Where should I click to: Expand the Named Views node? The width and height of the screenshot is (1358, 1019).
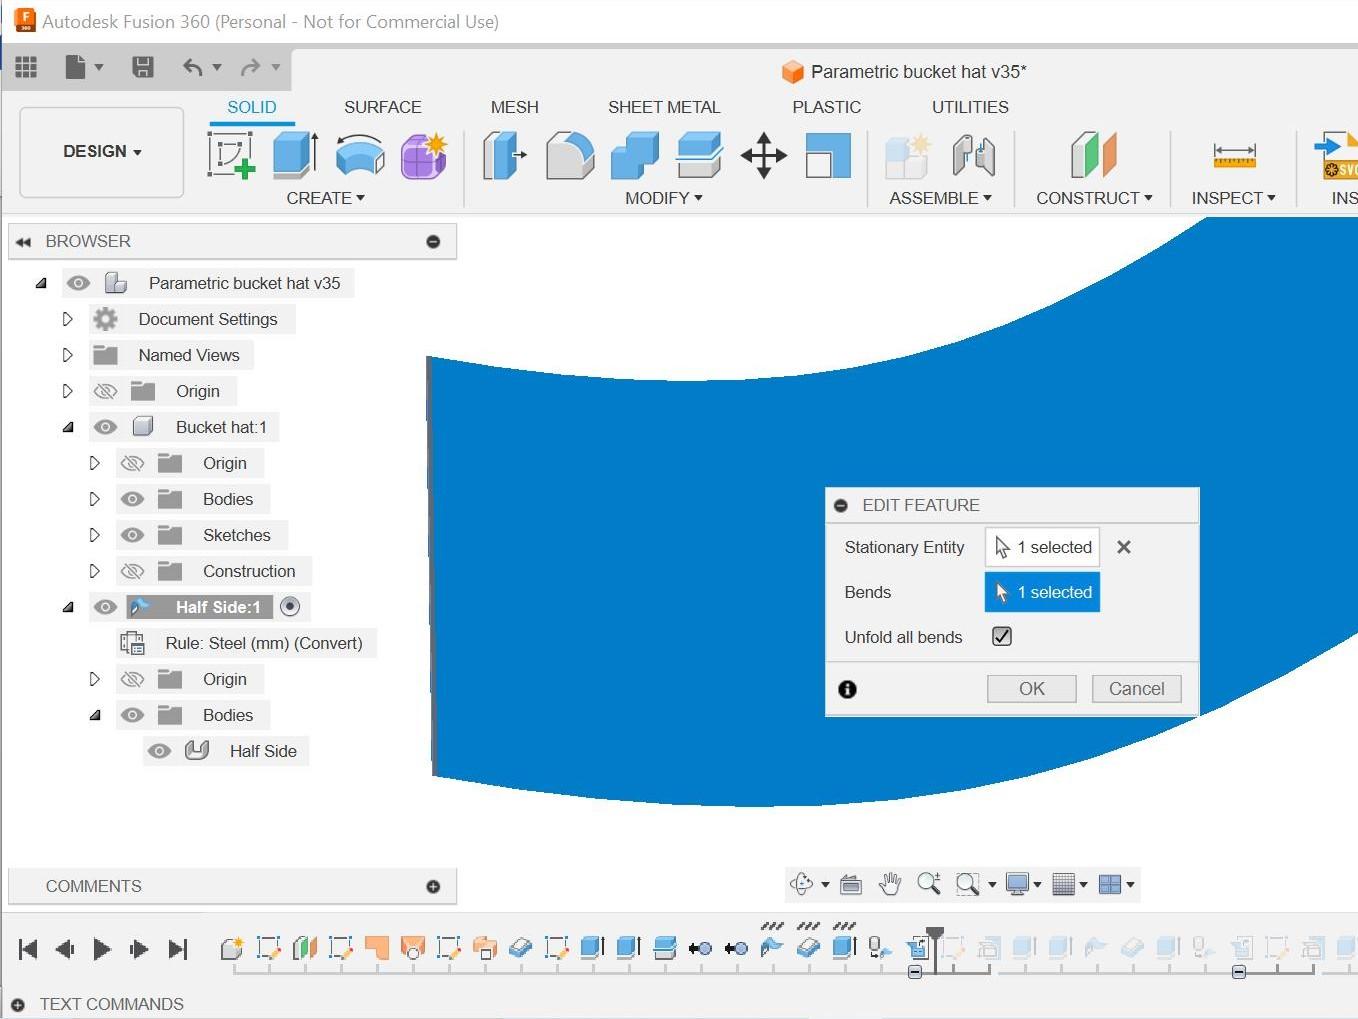67,355
